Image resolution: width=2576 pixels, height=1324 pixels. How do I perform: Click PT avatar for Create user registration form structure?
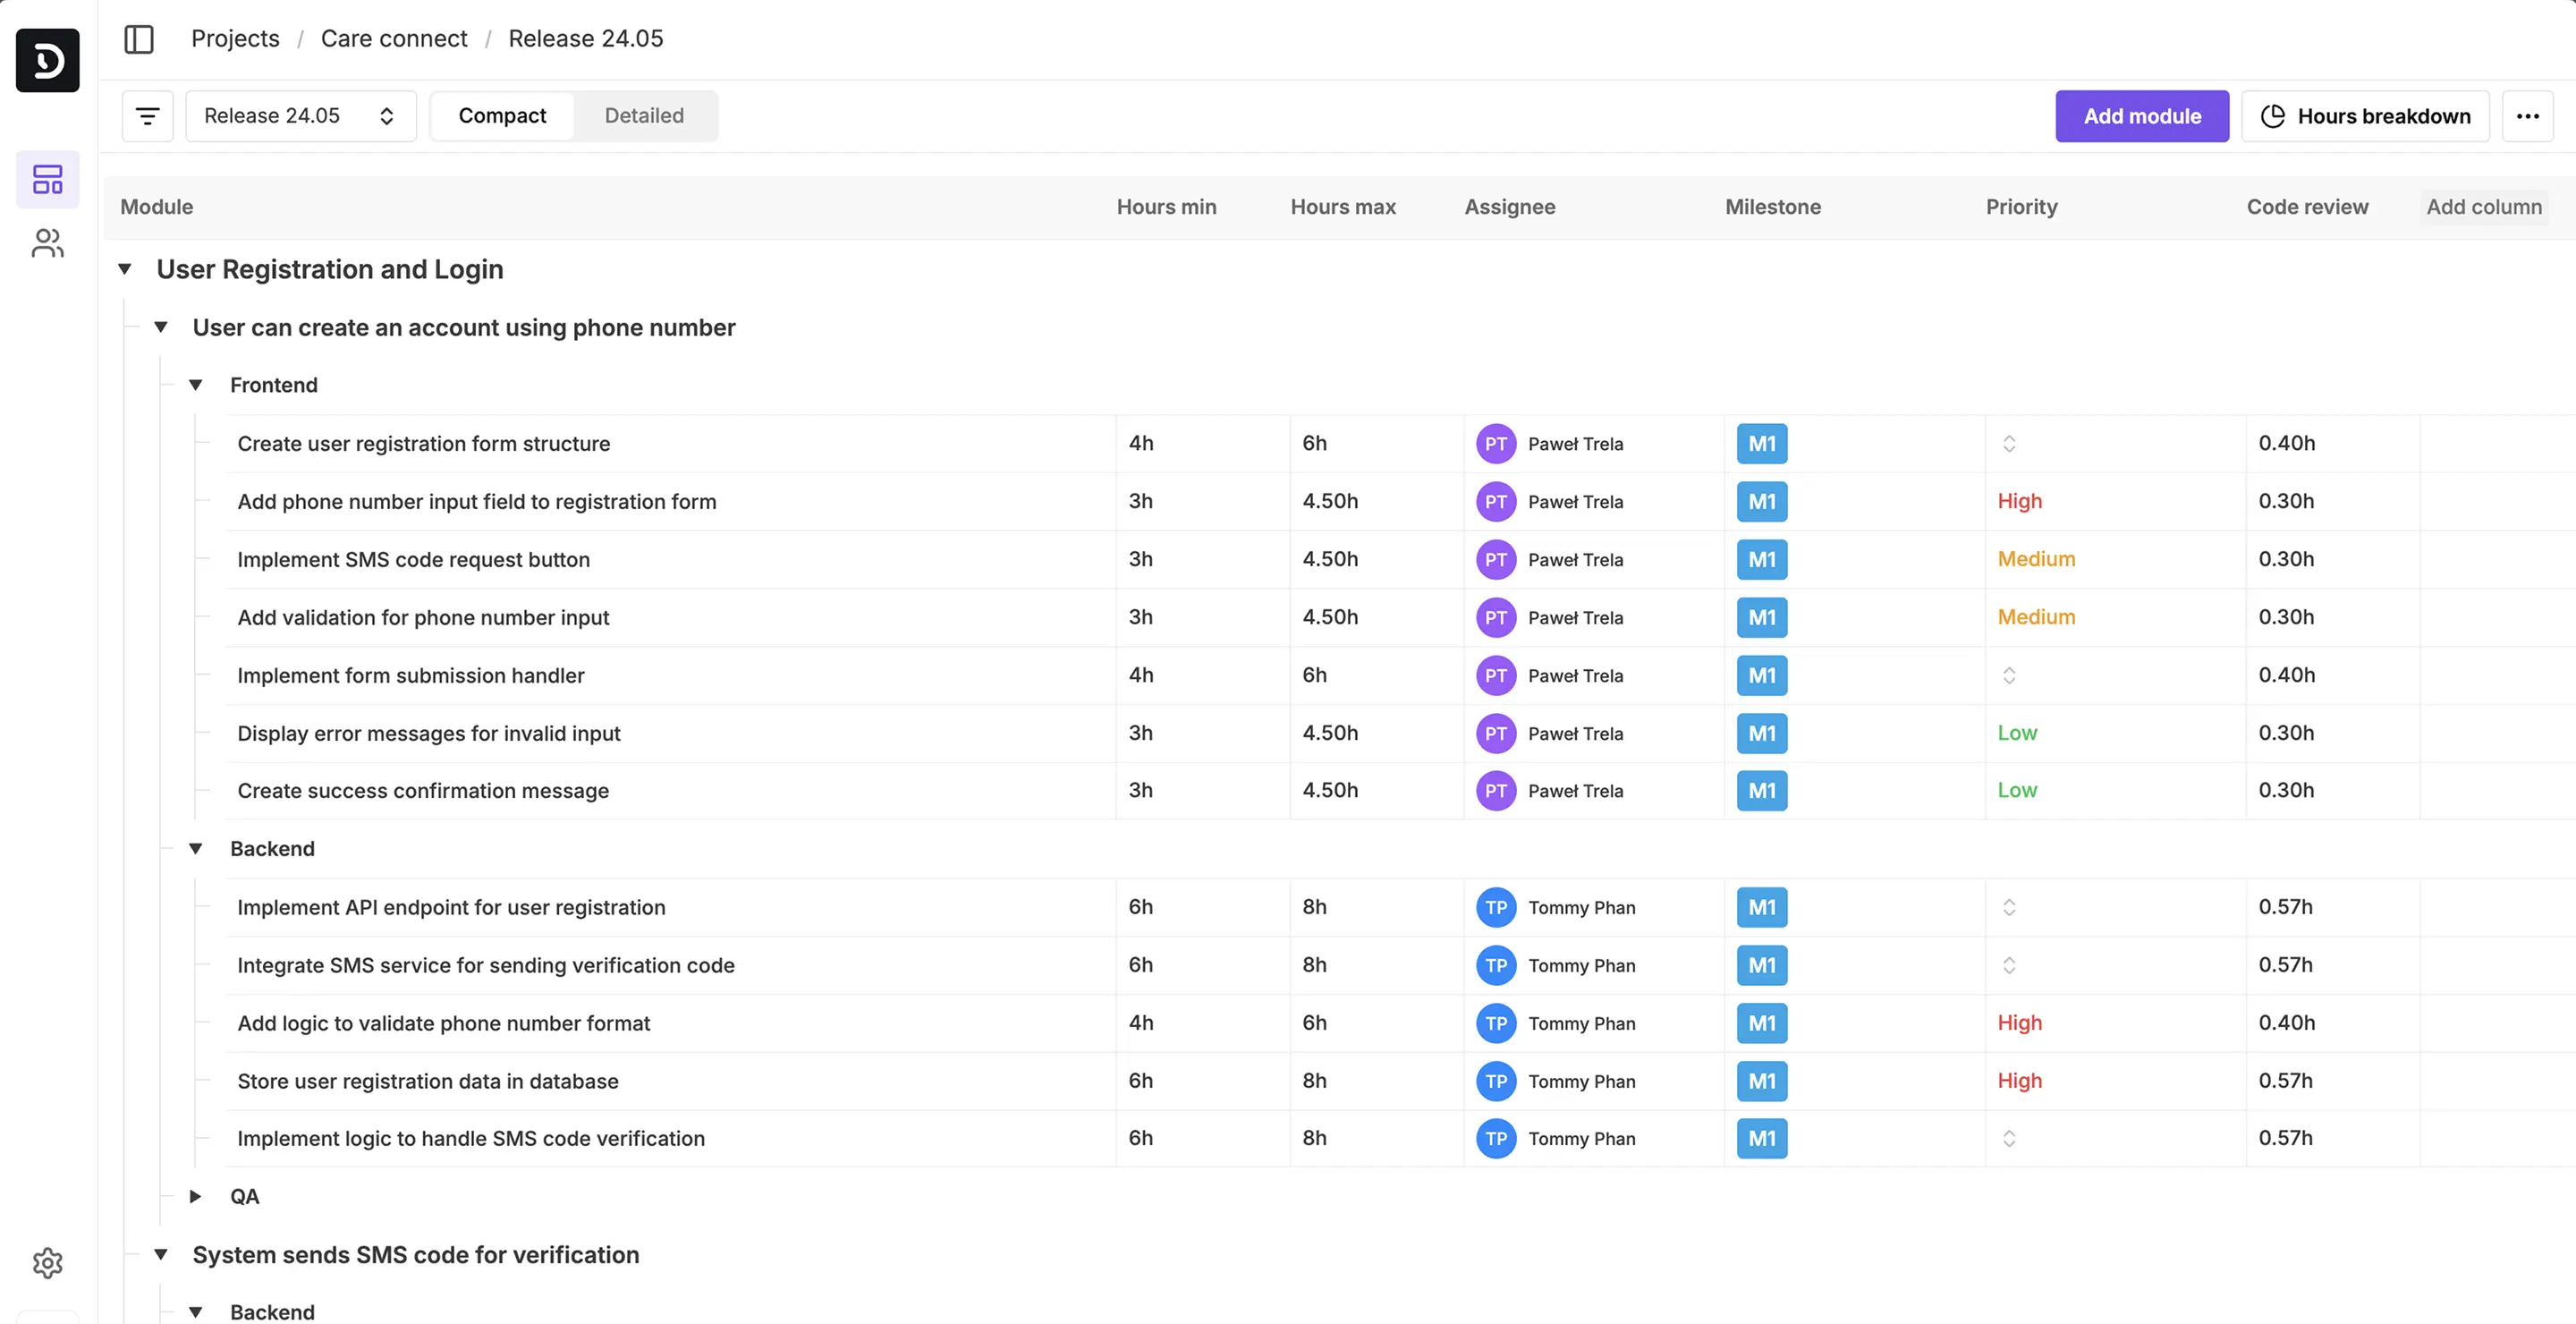pyautogui.click(x=1496, y=444)
